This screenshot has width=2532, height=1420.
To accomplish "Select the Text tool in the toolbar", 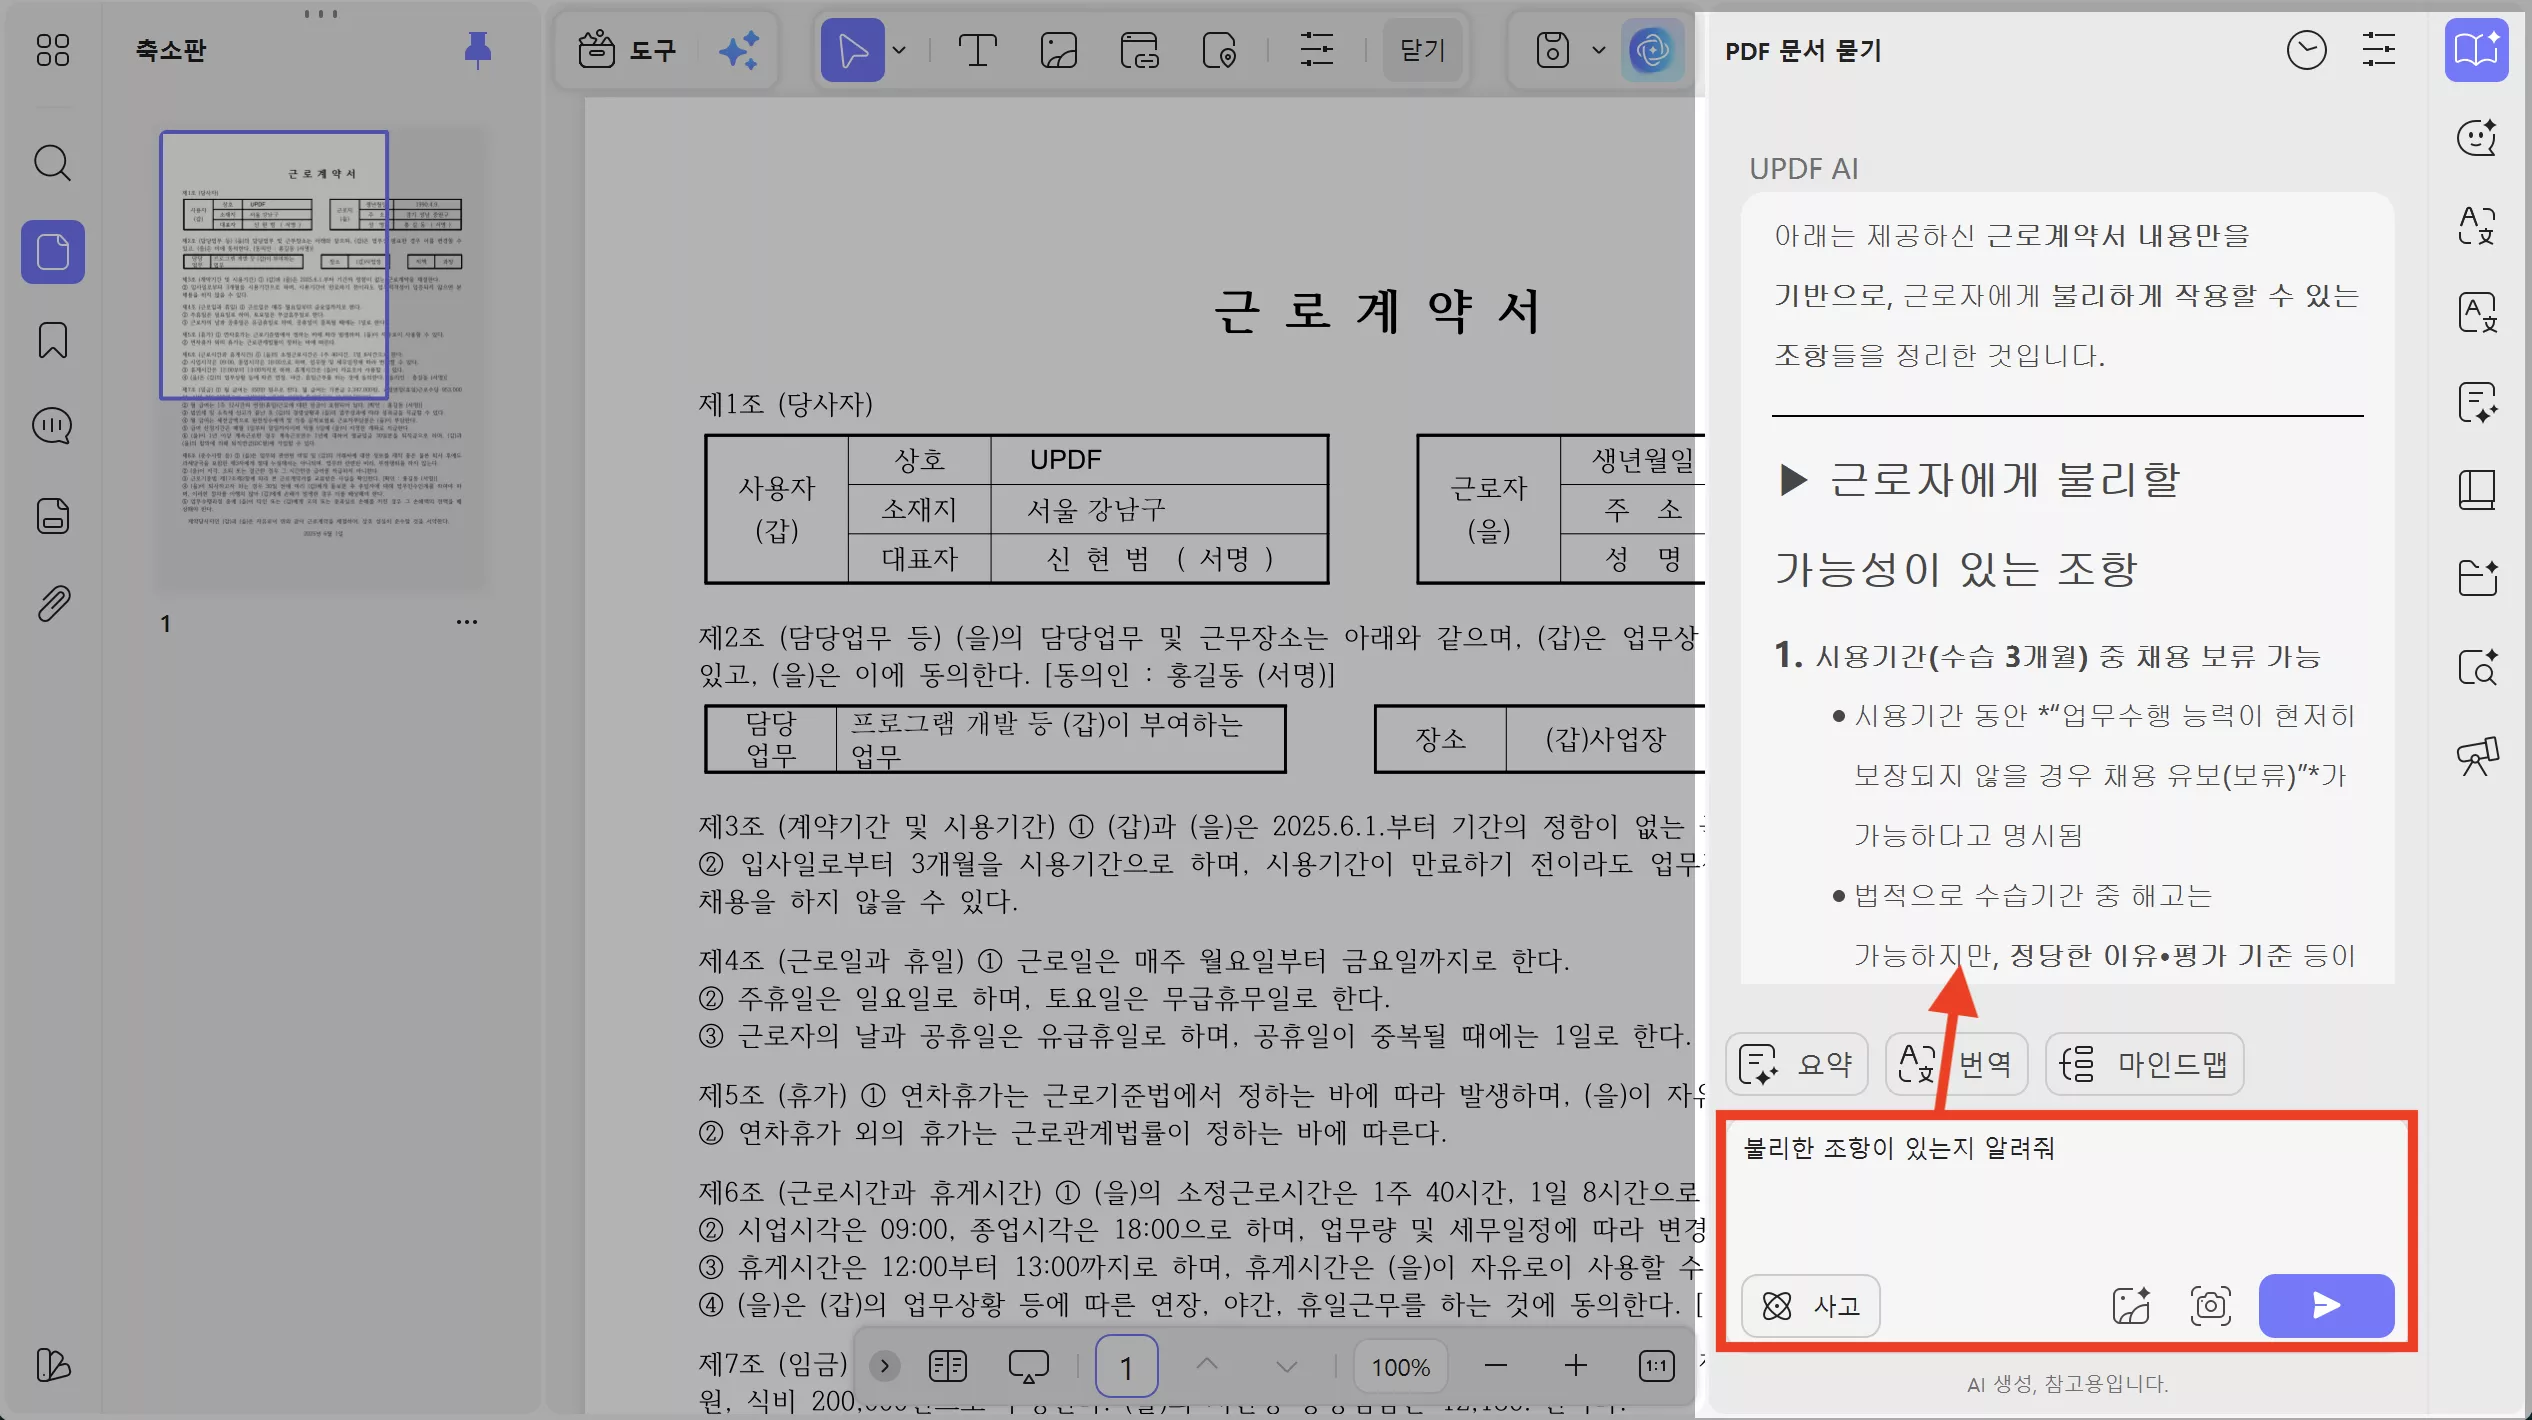I will click(978, 49).
